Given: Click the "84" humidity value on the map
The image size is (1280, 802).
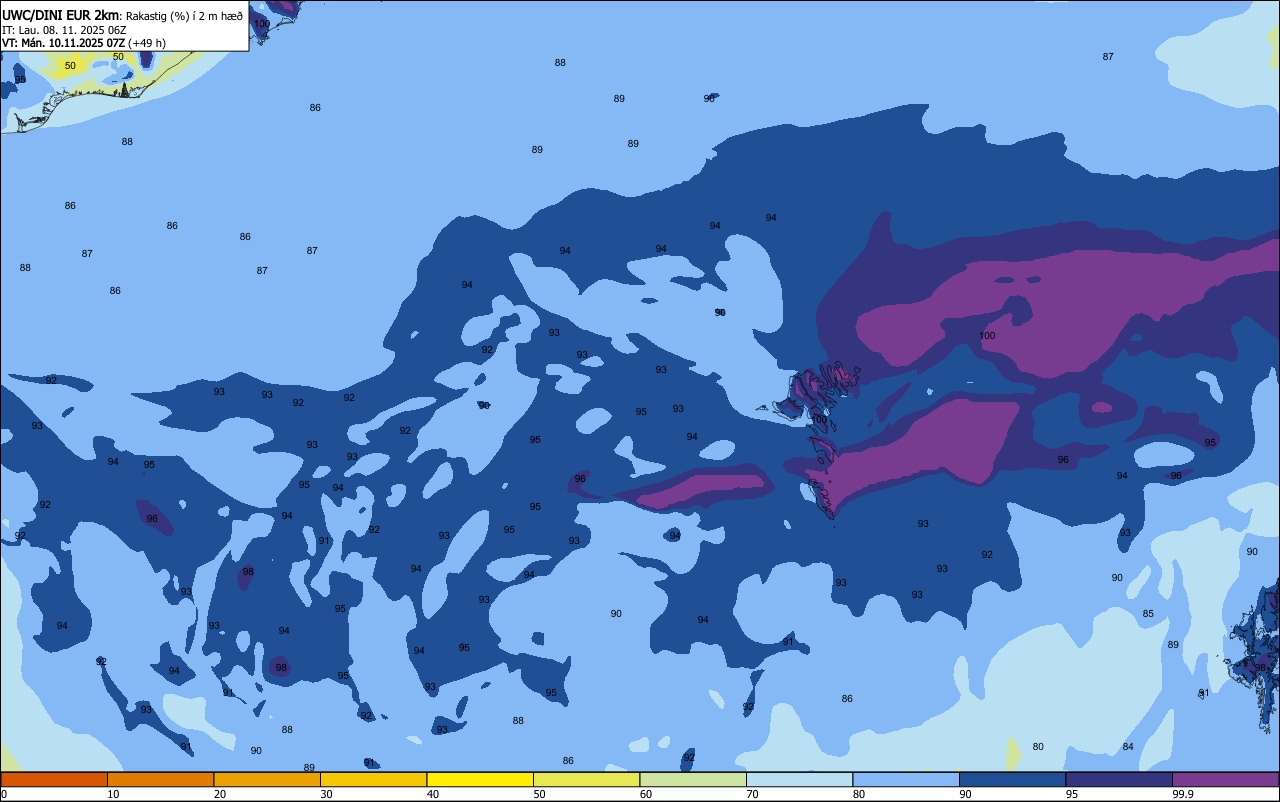Looking at the screenshot, I should click(x=1128, y=747).
